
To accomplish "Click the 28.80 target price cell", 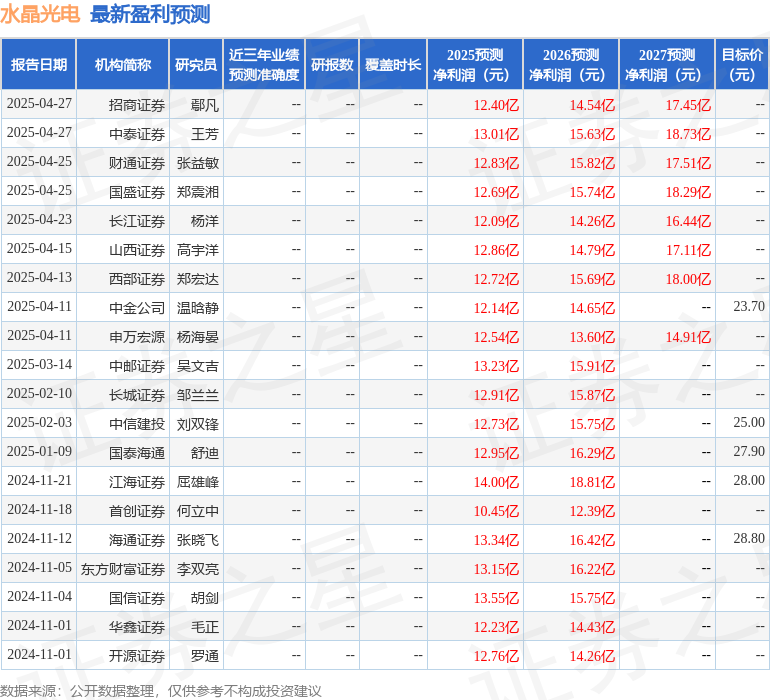I will point(748,539).
